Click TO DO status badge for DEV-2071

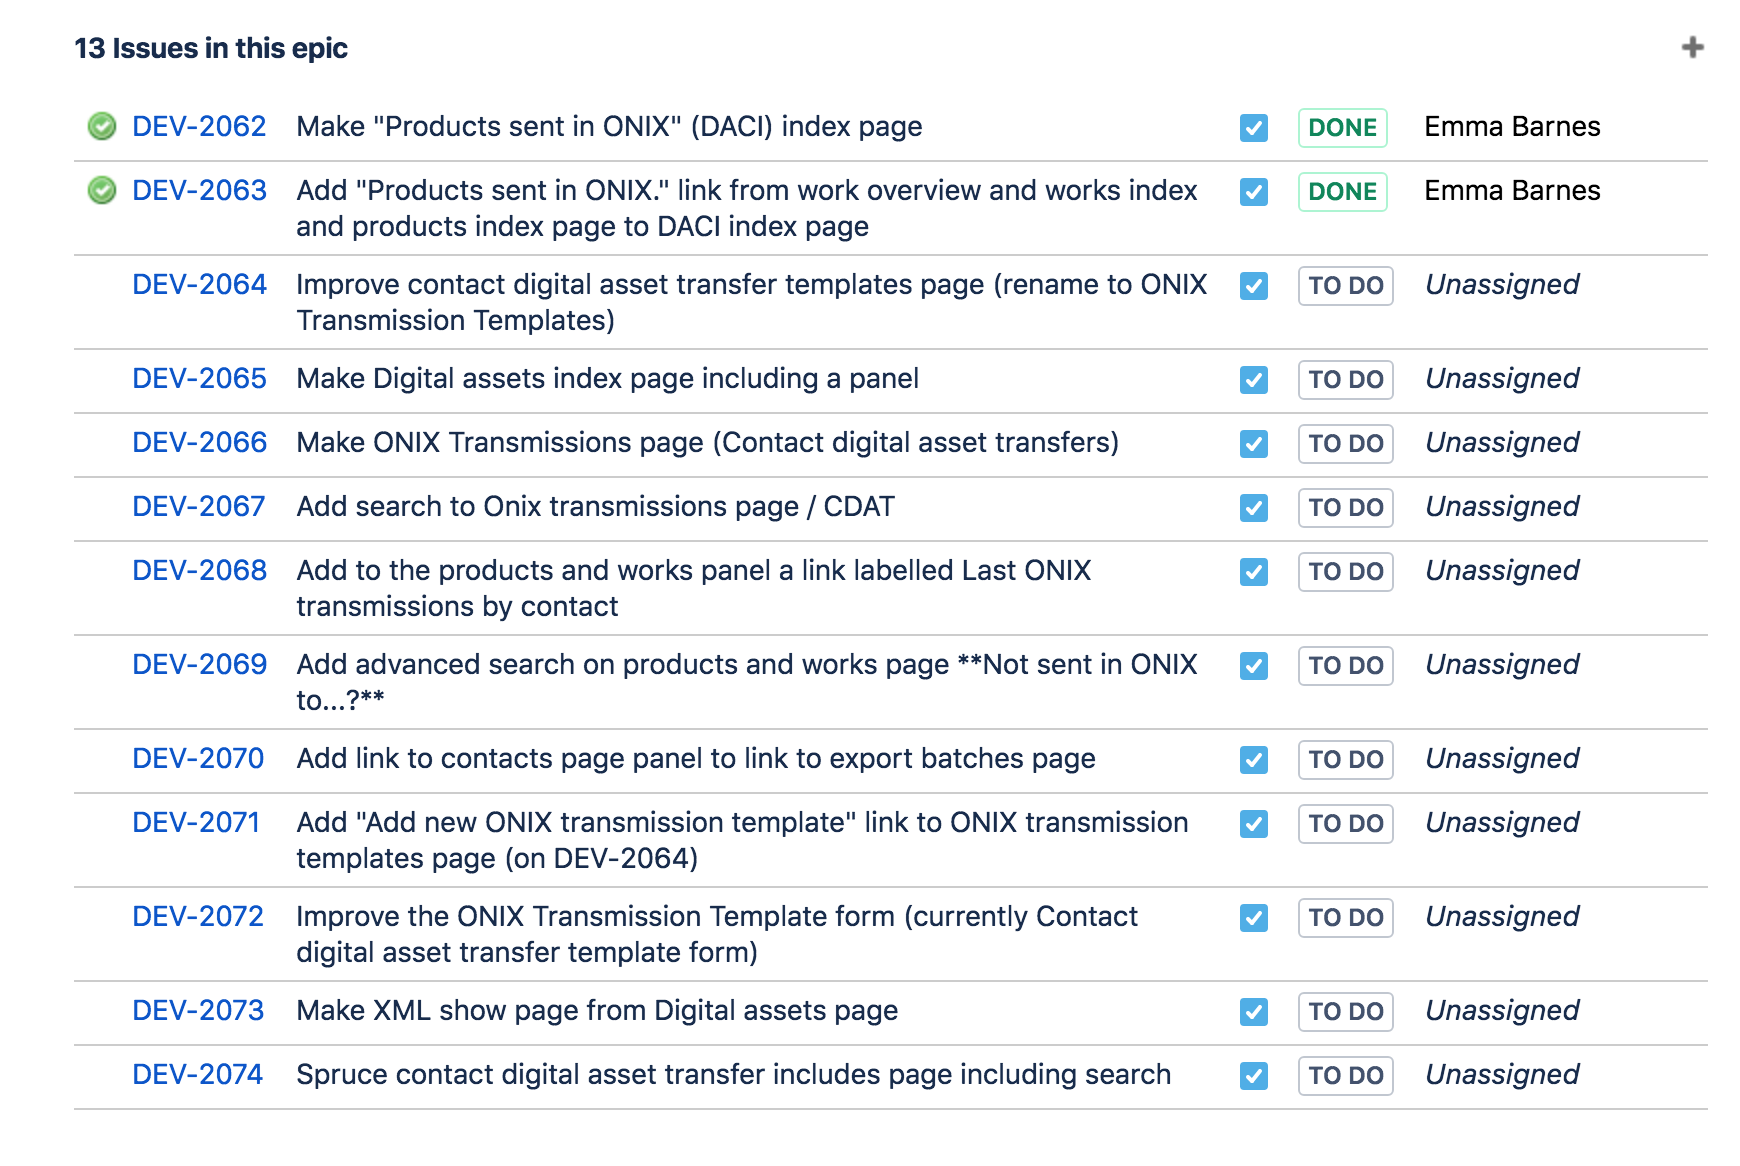[1345, 824]
